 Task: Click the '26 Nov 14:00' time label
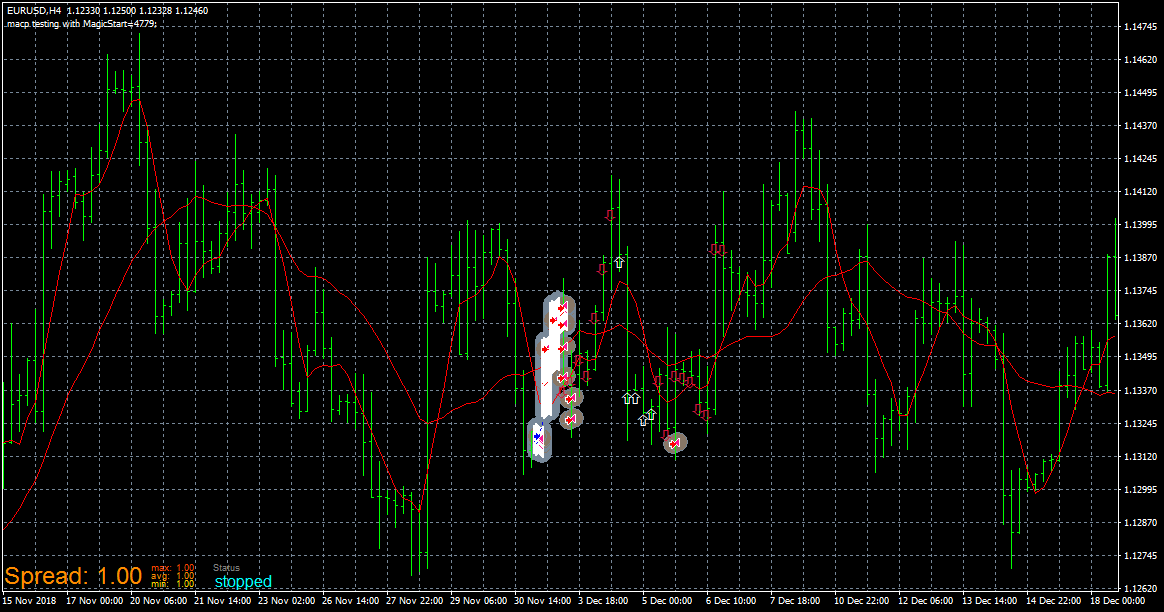(350, 600)
